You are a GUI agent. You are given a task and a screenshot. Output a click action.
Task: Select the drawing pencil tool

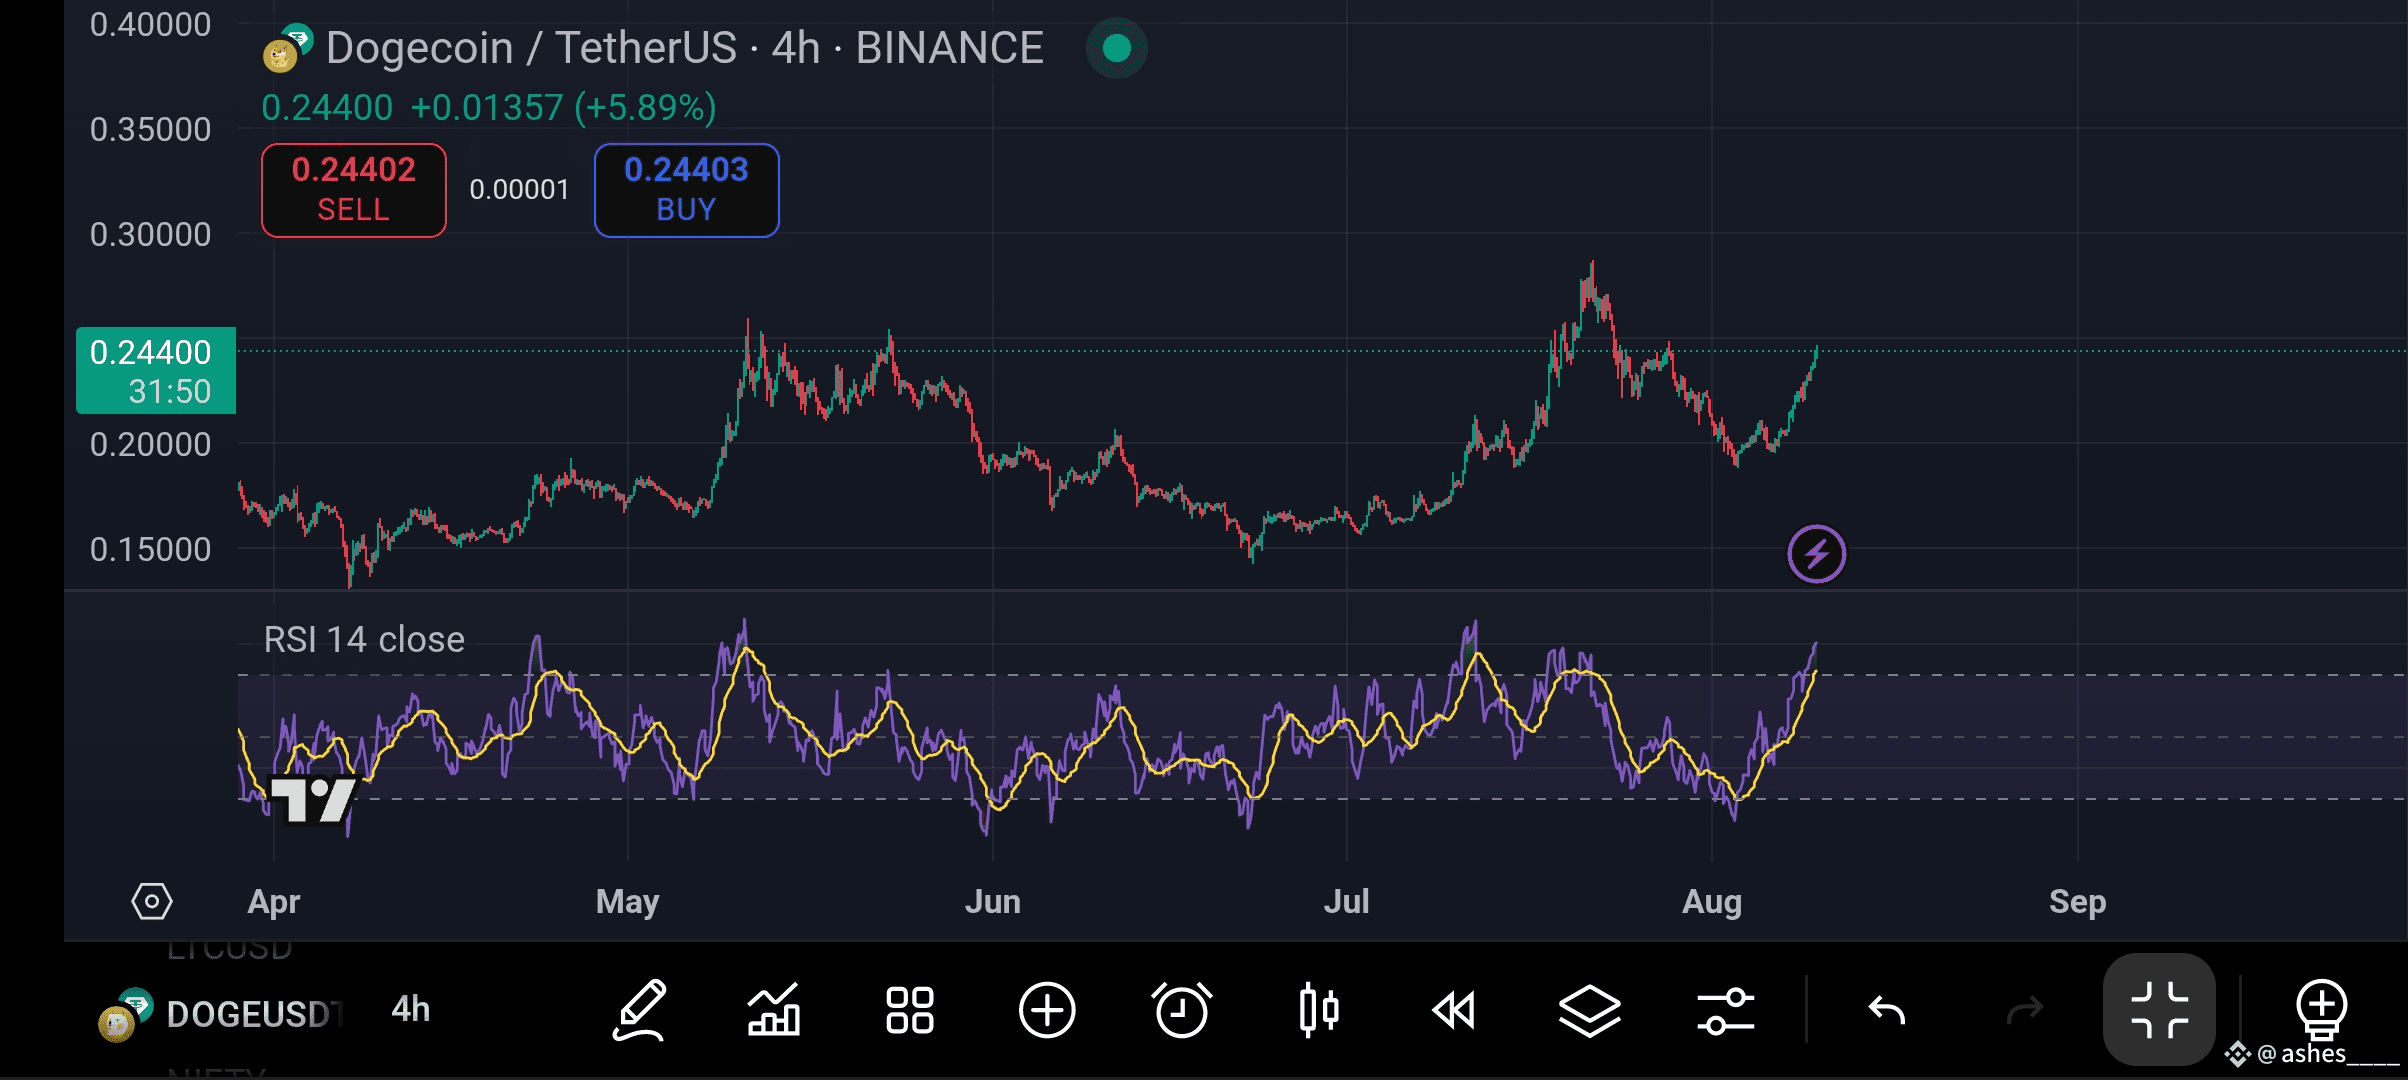[x=639, y=1010]
